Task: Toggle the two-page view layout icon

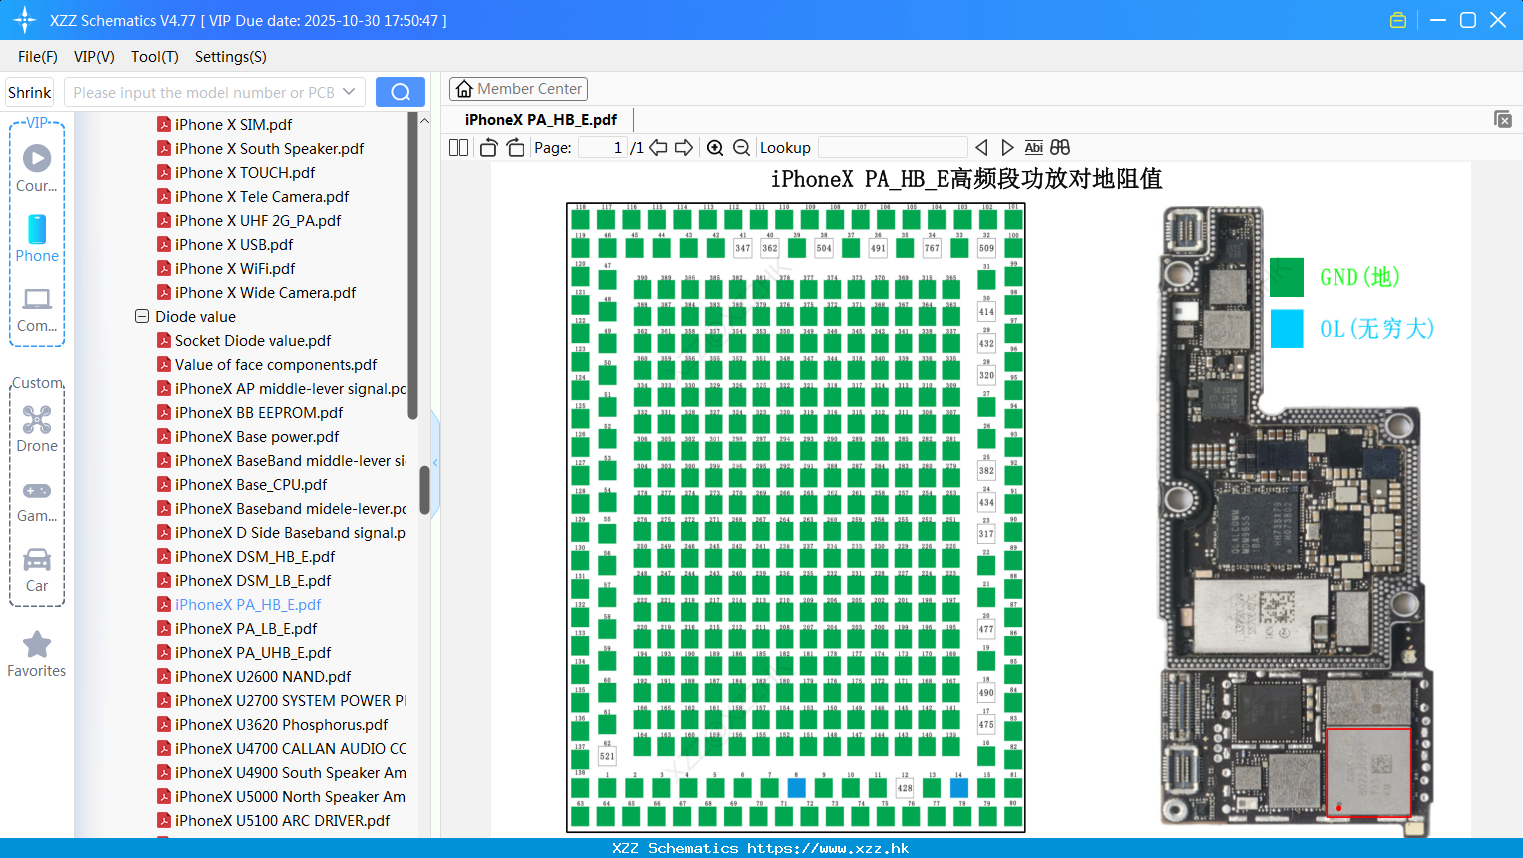Action: pyautogui.click(x=458, y=148)
